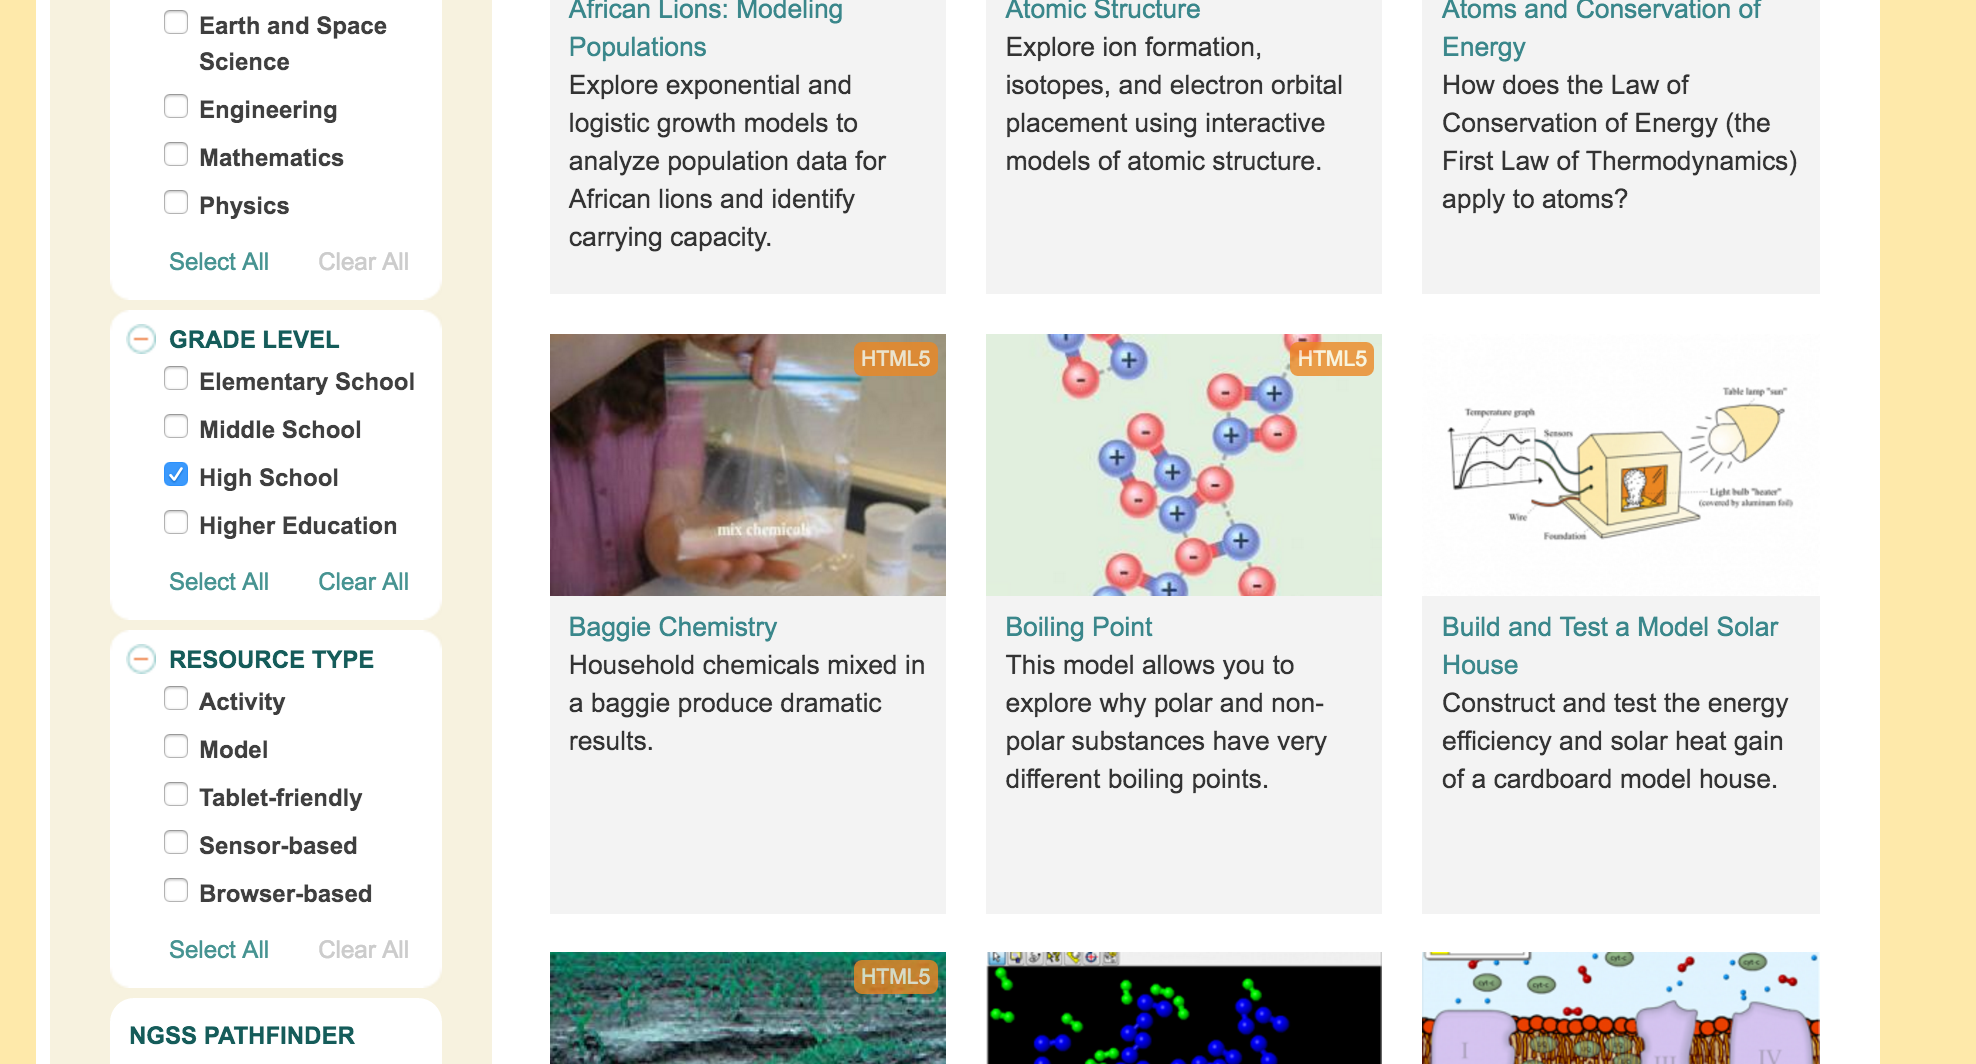The image size is (1976, 1064).
Task: Open the model solar house diagram
Action: 1620,465
